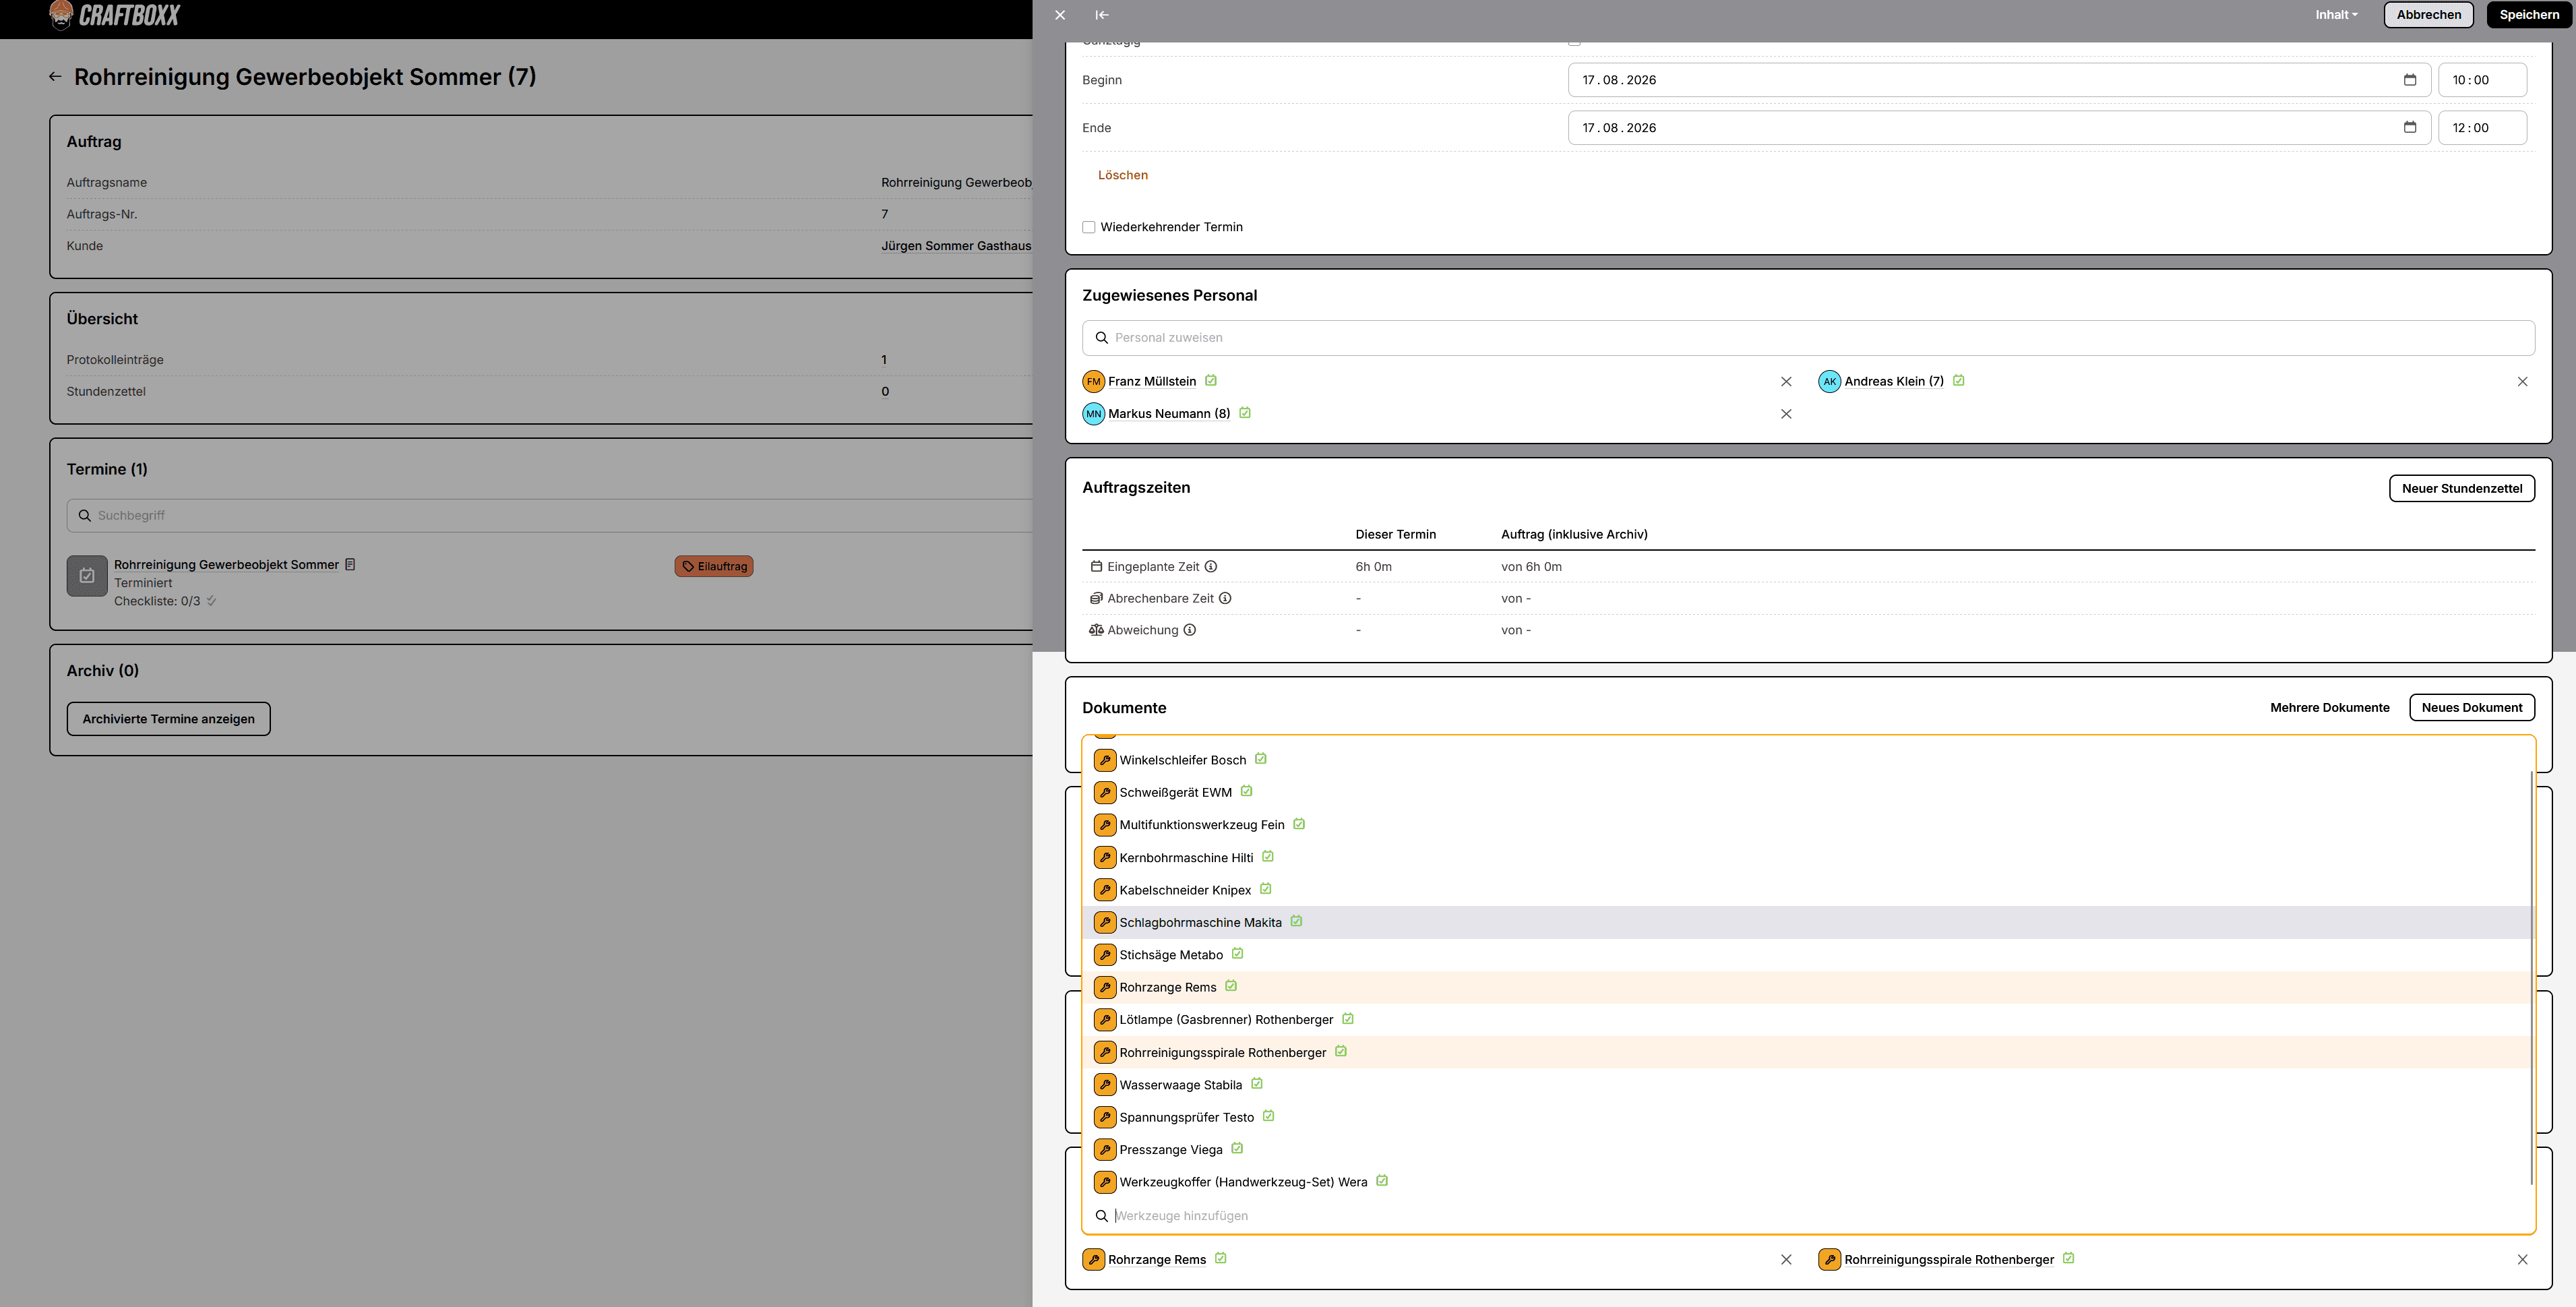Click info icon beside Eingeplante Zeit

(1210, 566)
